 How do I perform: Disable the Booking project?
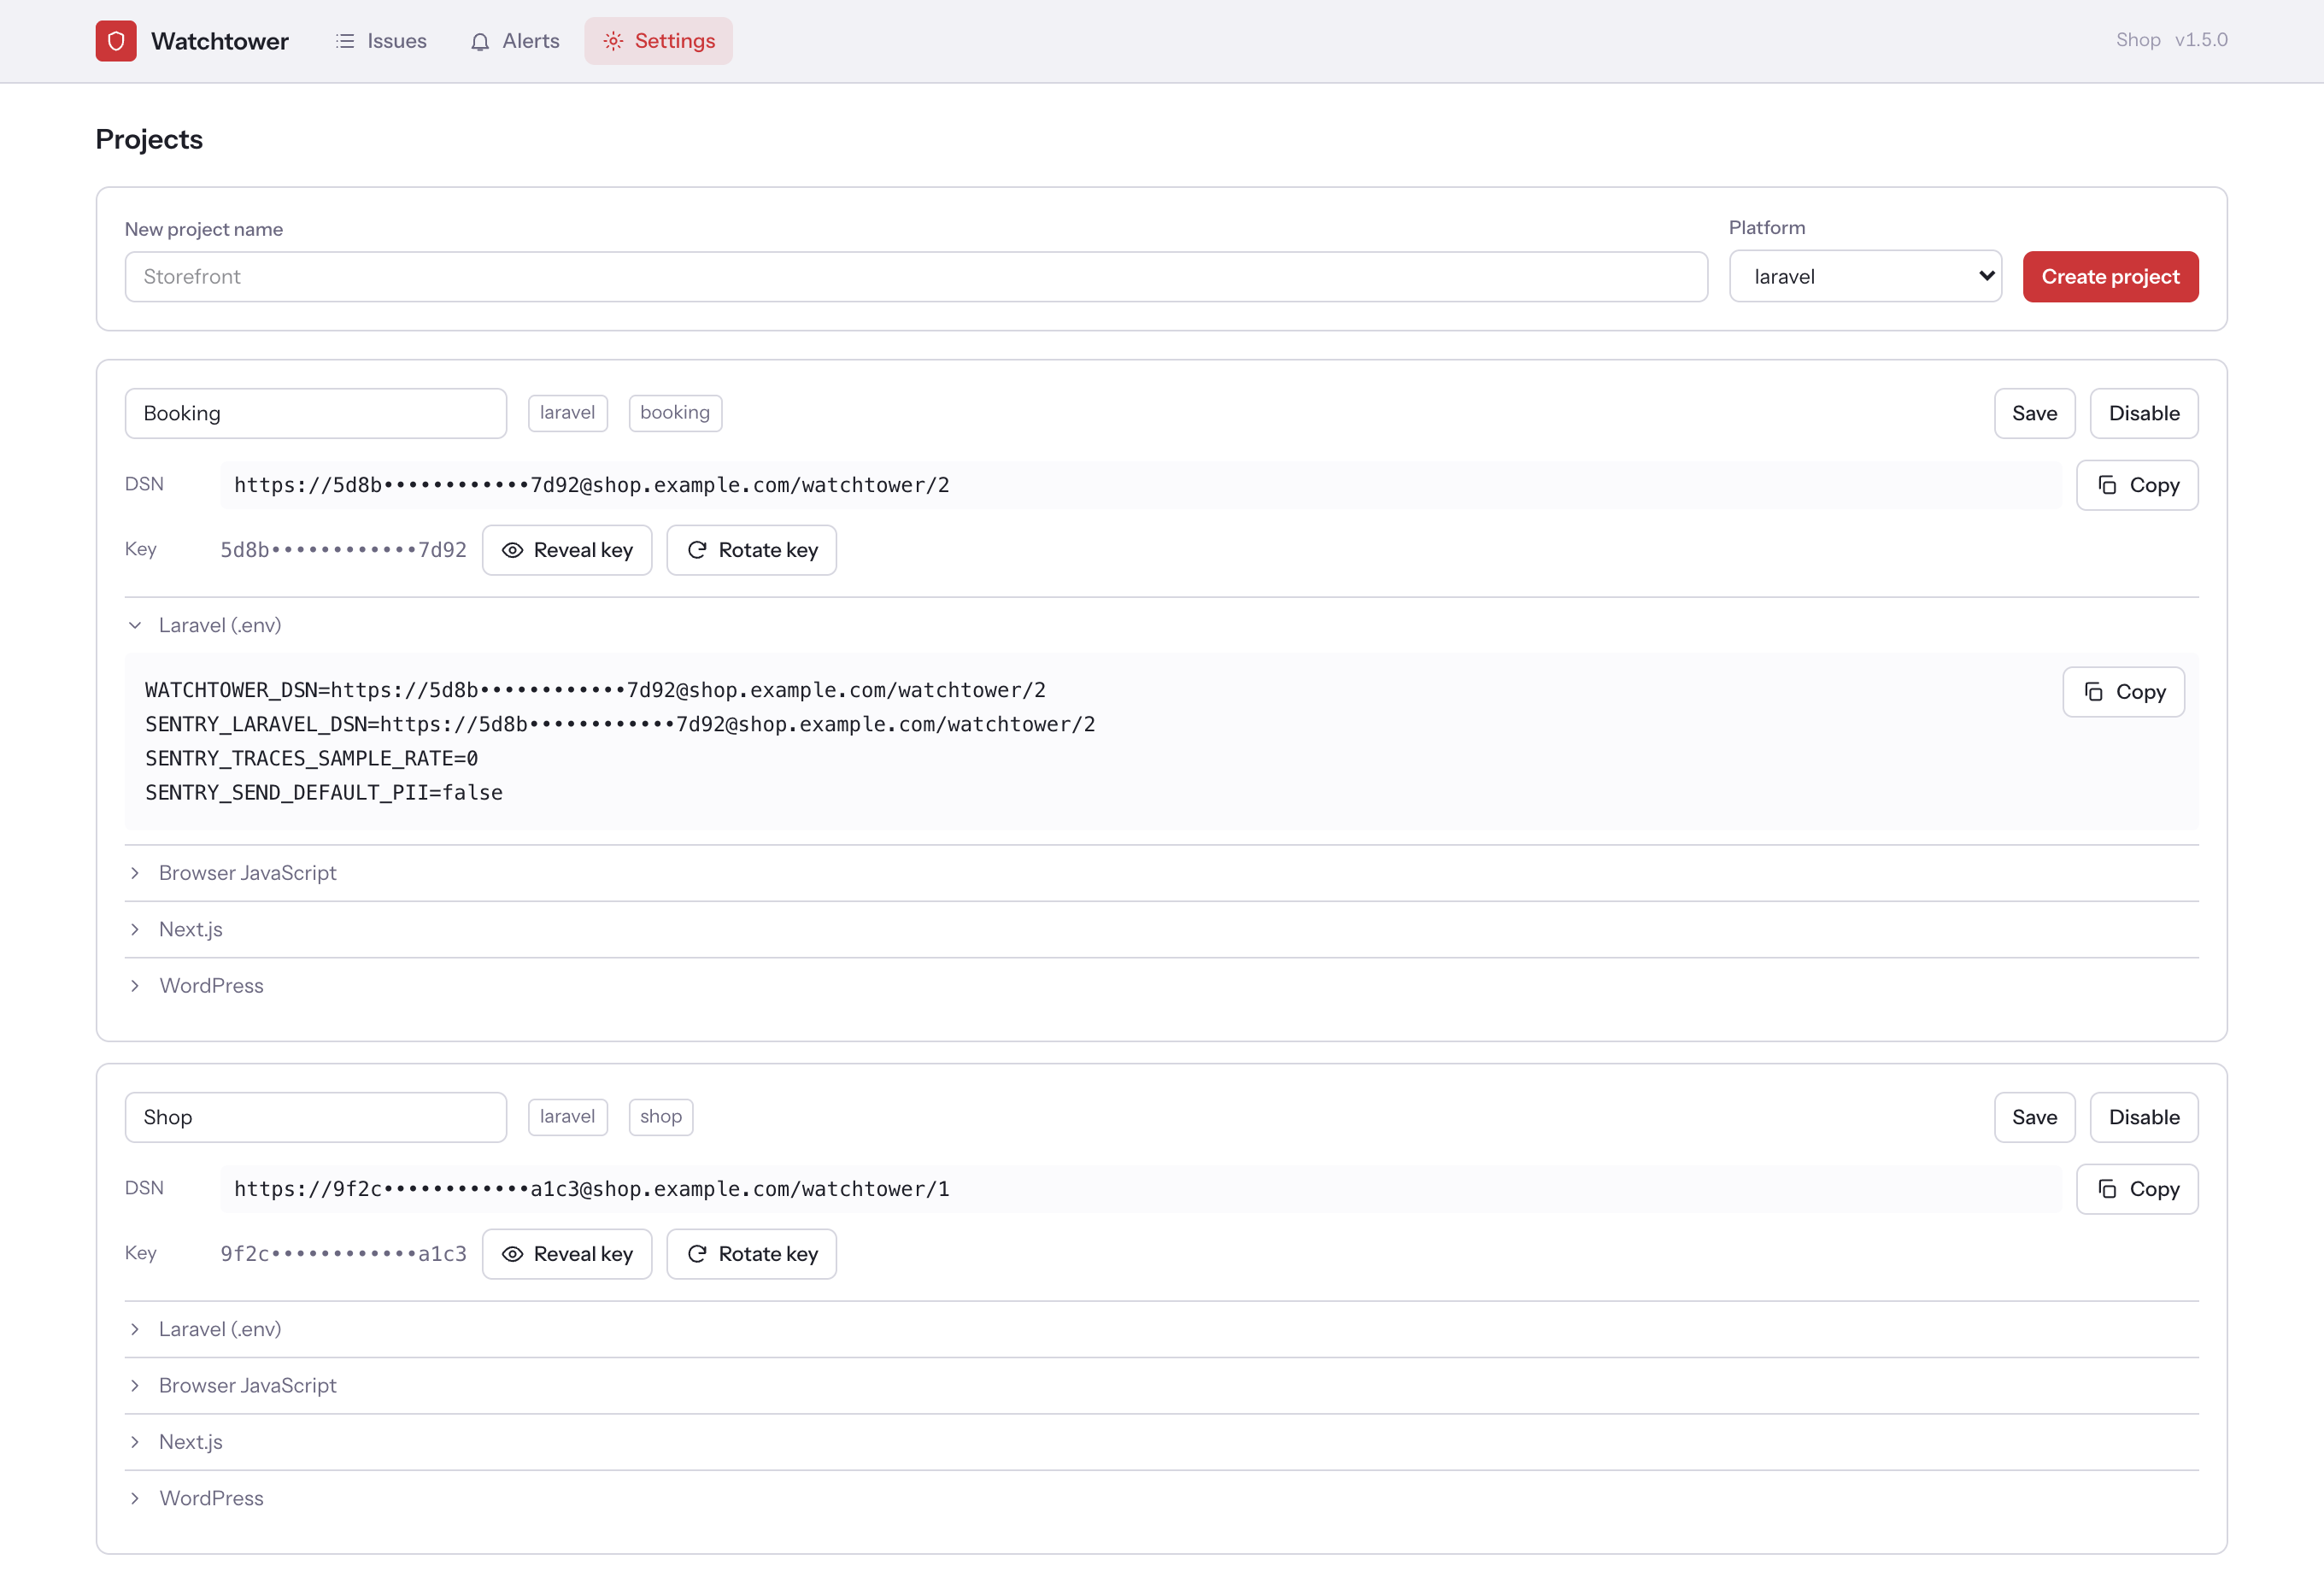(2145, 414)
